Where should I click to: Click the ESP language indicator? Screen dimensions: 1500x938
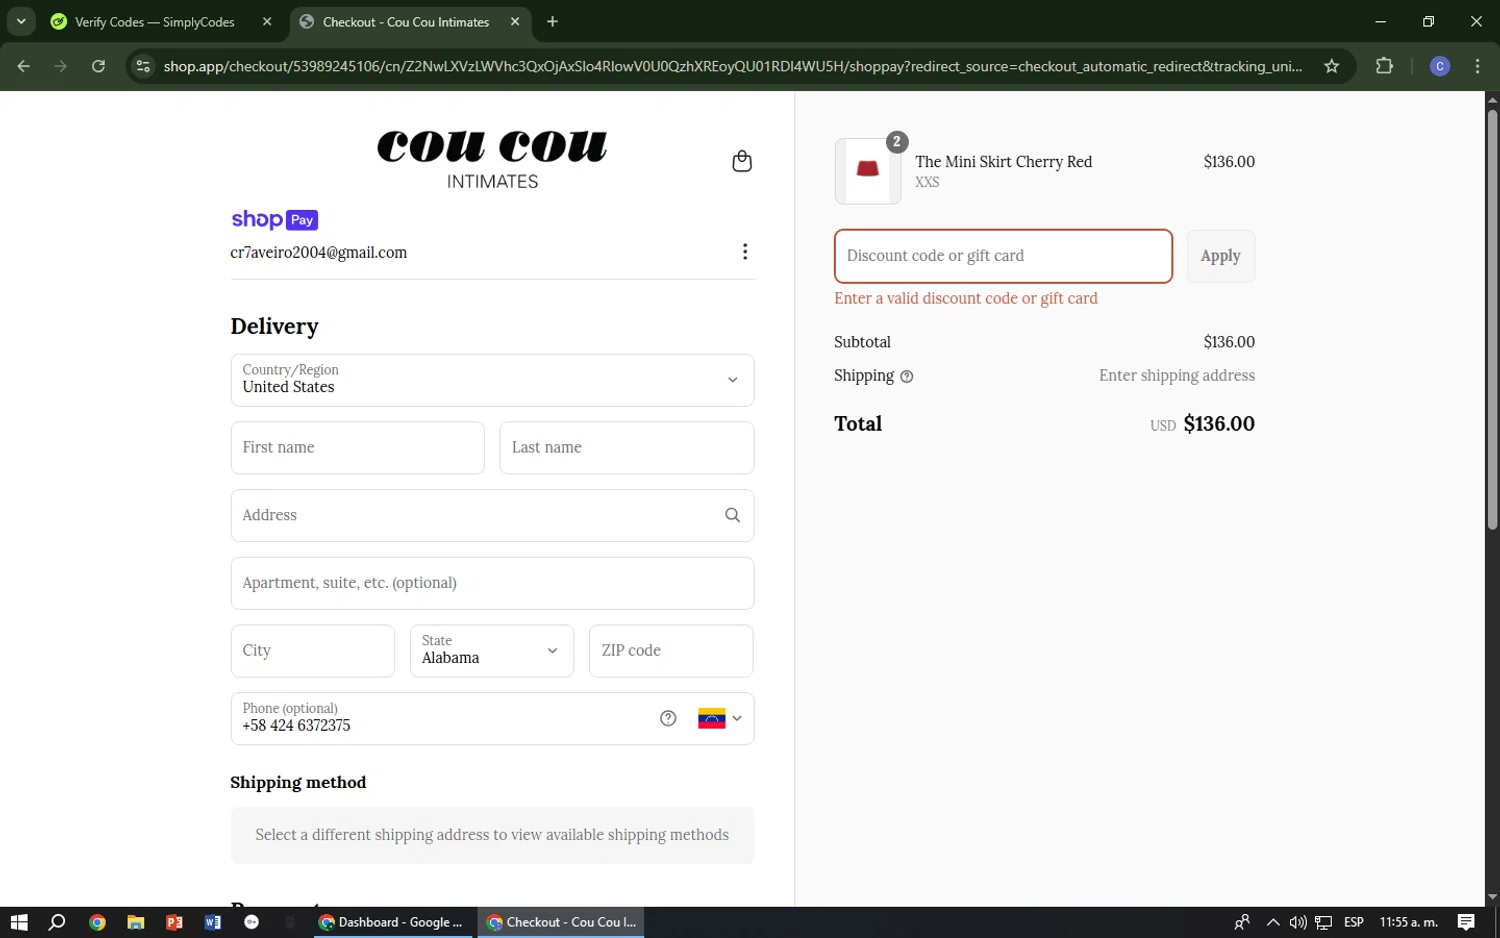(1354, 922)
